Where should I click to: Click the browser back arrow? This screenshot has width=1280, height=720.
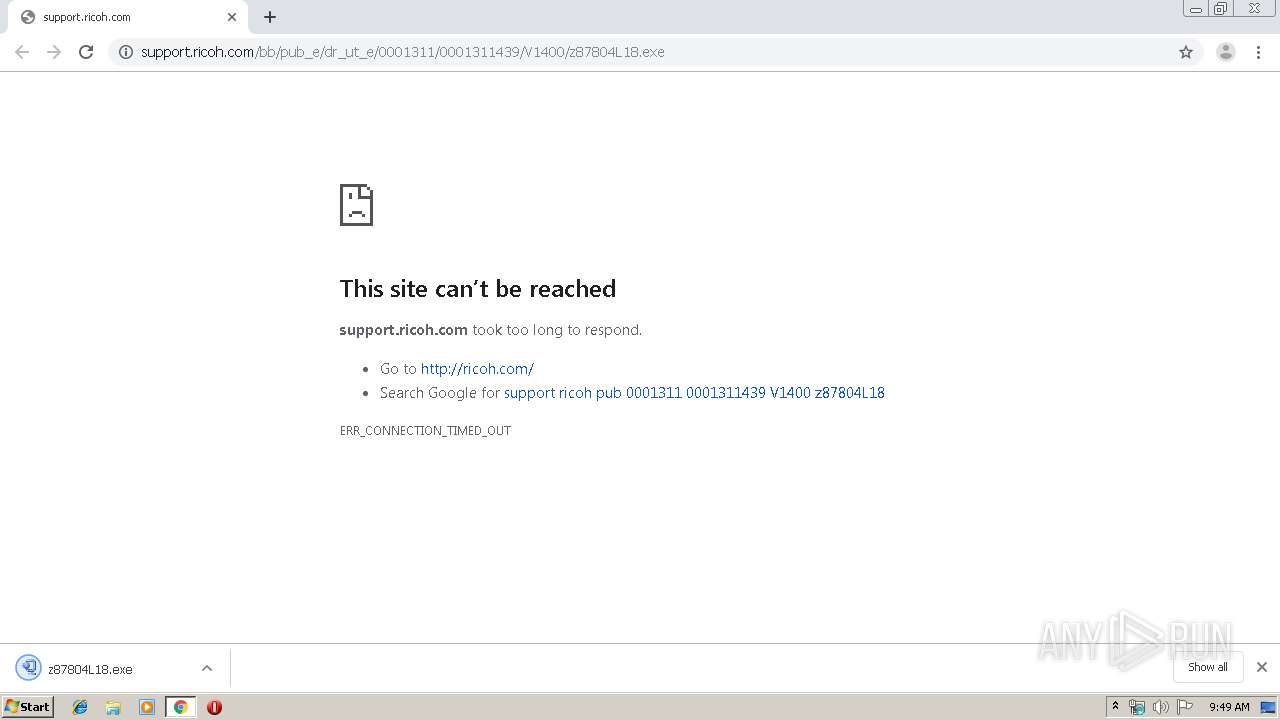[x=22, y=52]
